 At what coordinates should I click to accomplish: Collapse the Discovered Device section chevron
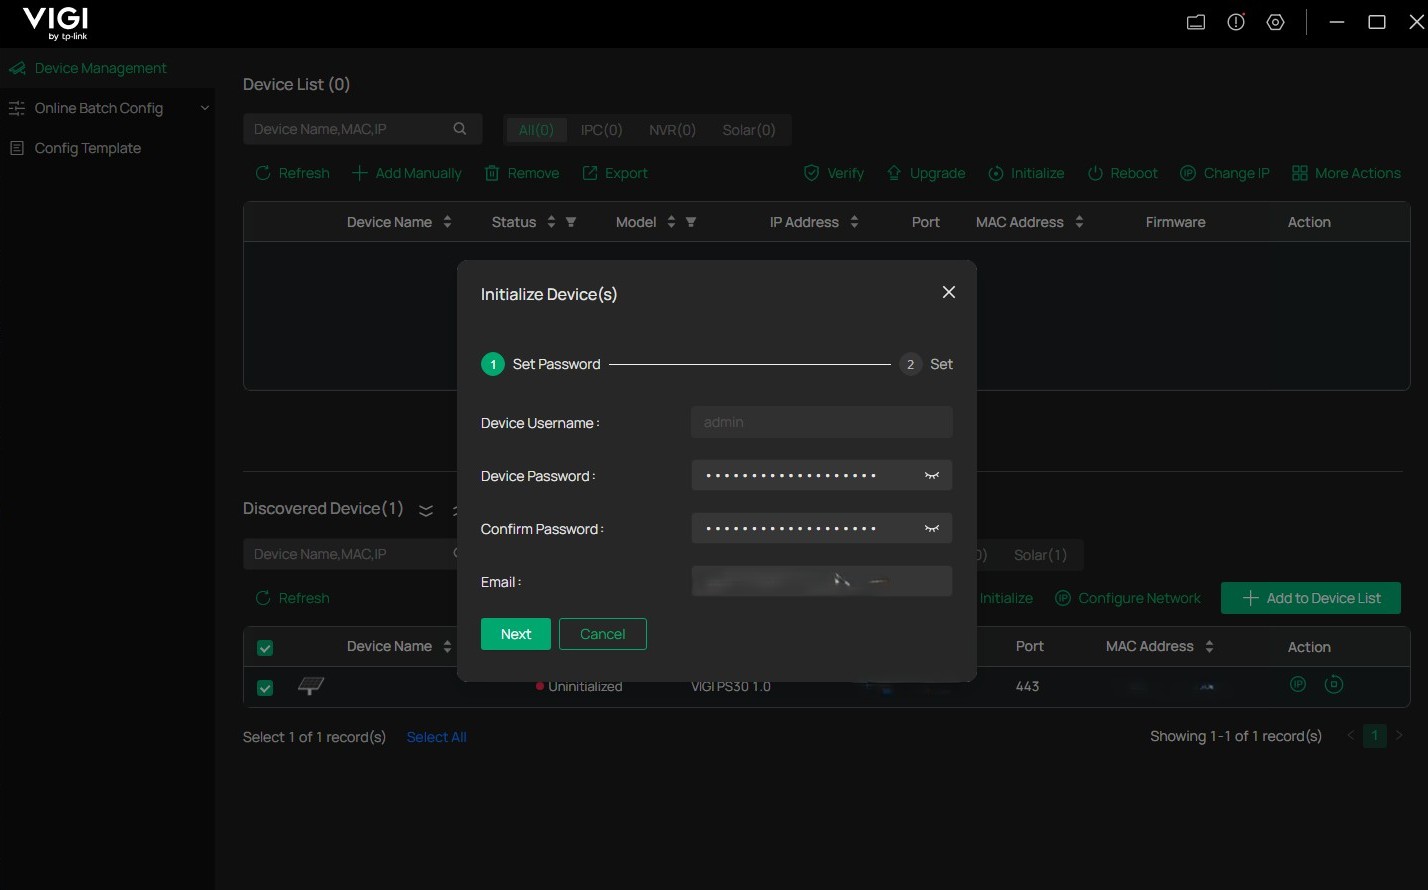click(x=426, y=510)
